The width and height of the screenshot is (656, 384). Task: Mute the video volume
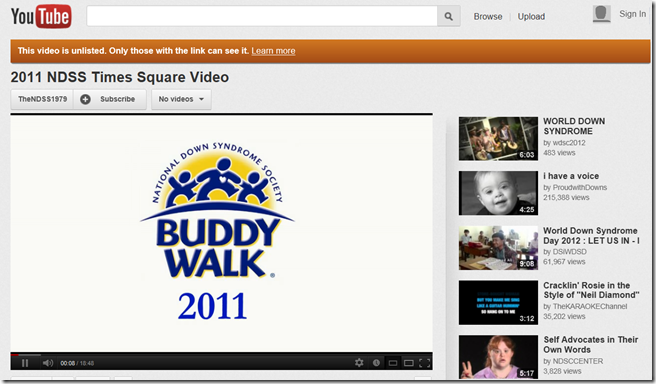(48, 363)
